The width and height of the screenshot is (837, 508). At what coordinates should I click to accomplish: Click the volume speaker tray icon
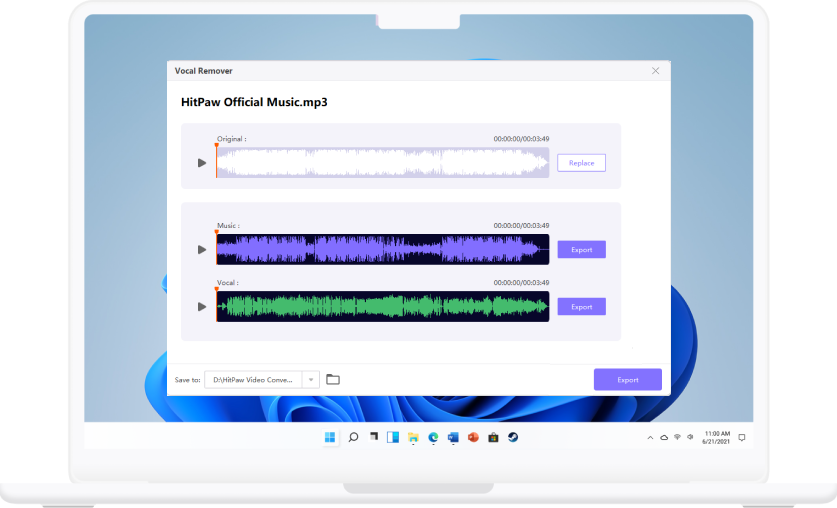point(690,437)
